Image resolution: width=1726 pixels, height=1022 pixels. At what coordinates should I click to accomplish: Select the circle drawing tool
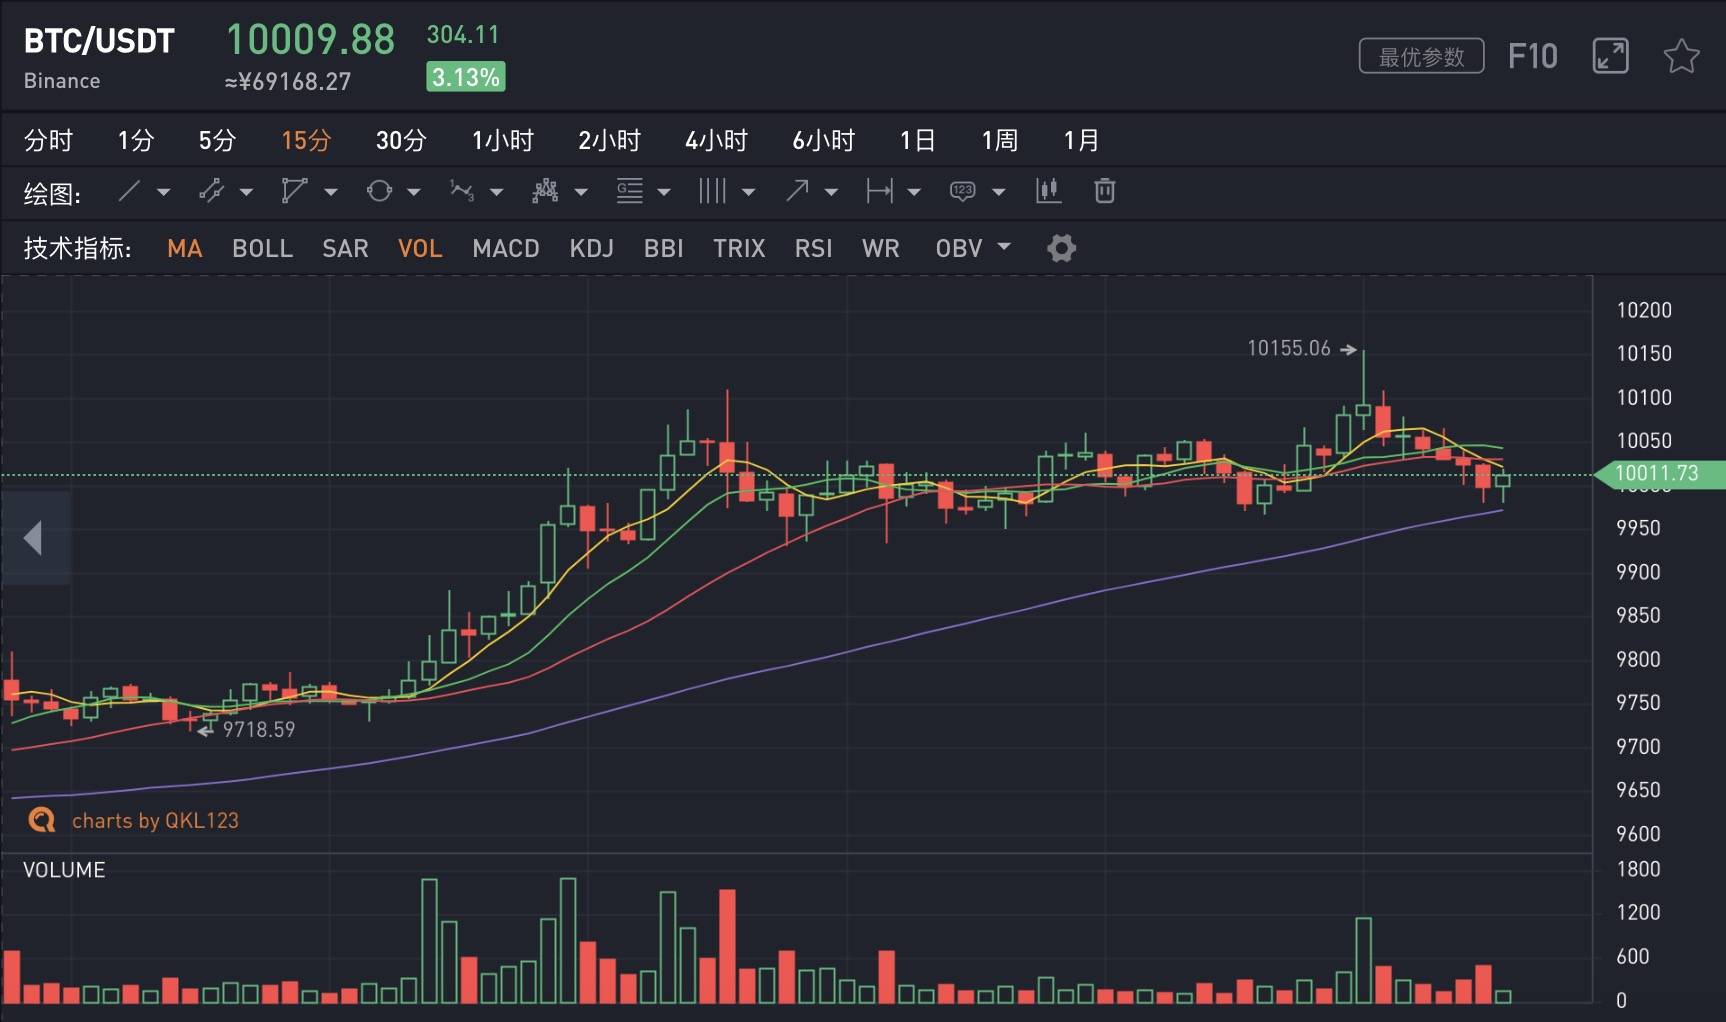(x=379, y=191)
